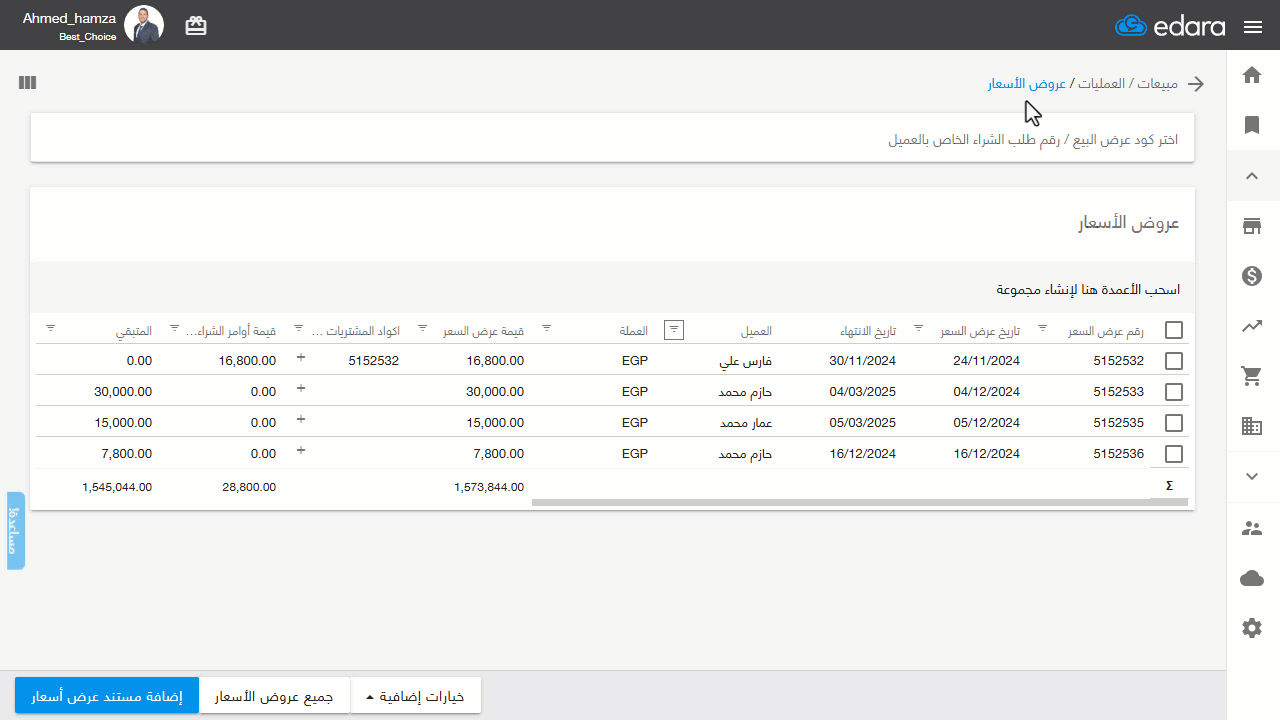Toggle the select-all checkbox in the table header
Viewport: 1280px width, 720px height.
click(1174, 330)
